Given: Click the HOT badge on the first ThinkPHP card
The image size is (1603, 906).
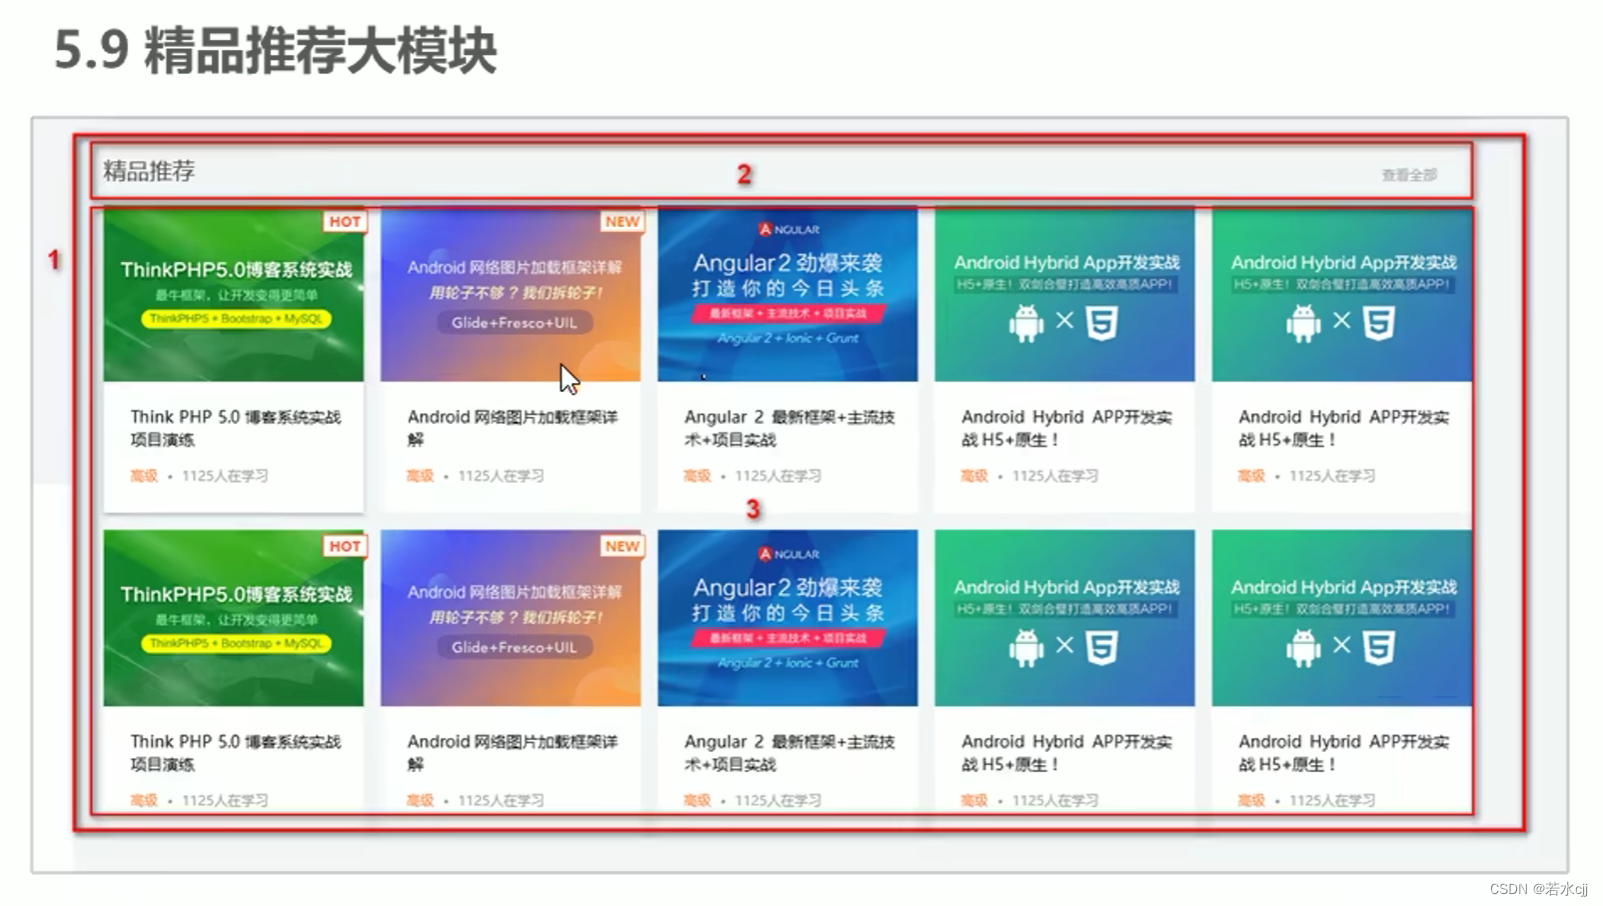Looking at the screenshot, I should pos(345,222).
